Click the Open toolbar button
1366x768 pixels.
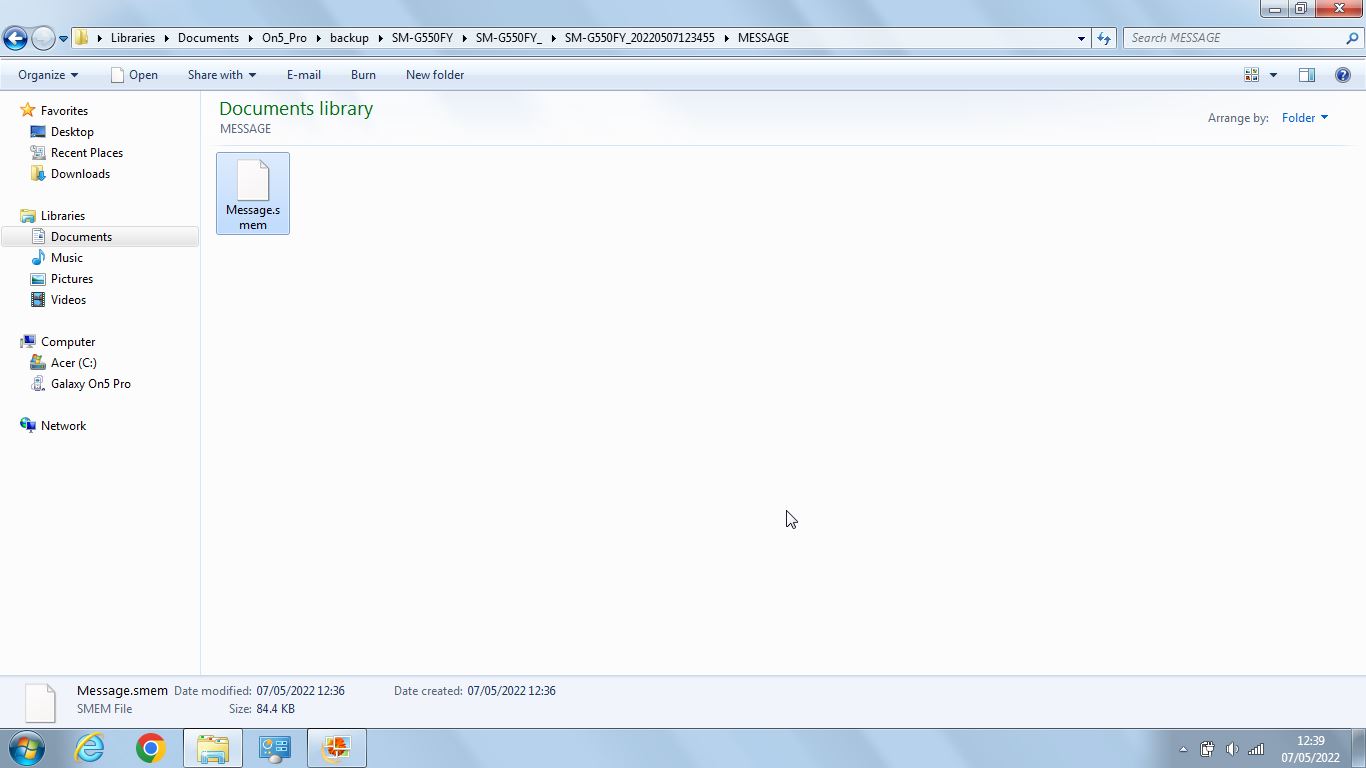click(x=134, y=75)
